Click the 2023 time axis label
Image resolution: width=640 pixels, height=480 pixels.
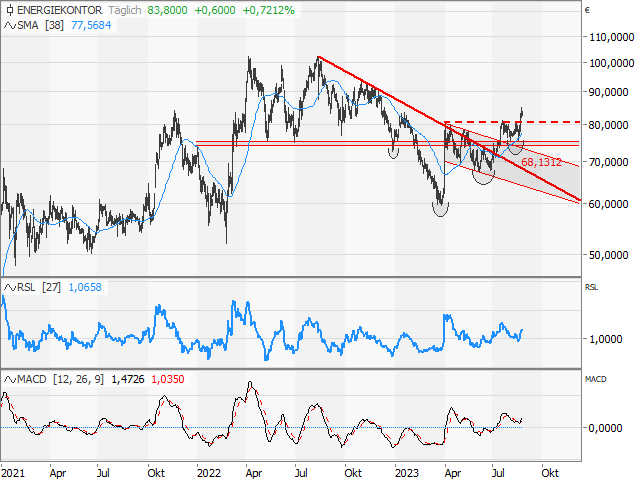407,473
